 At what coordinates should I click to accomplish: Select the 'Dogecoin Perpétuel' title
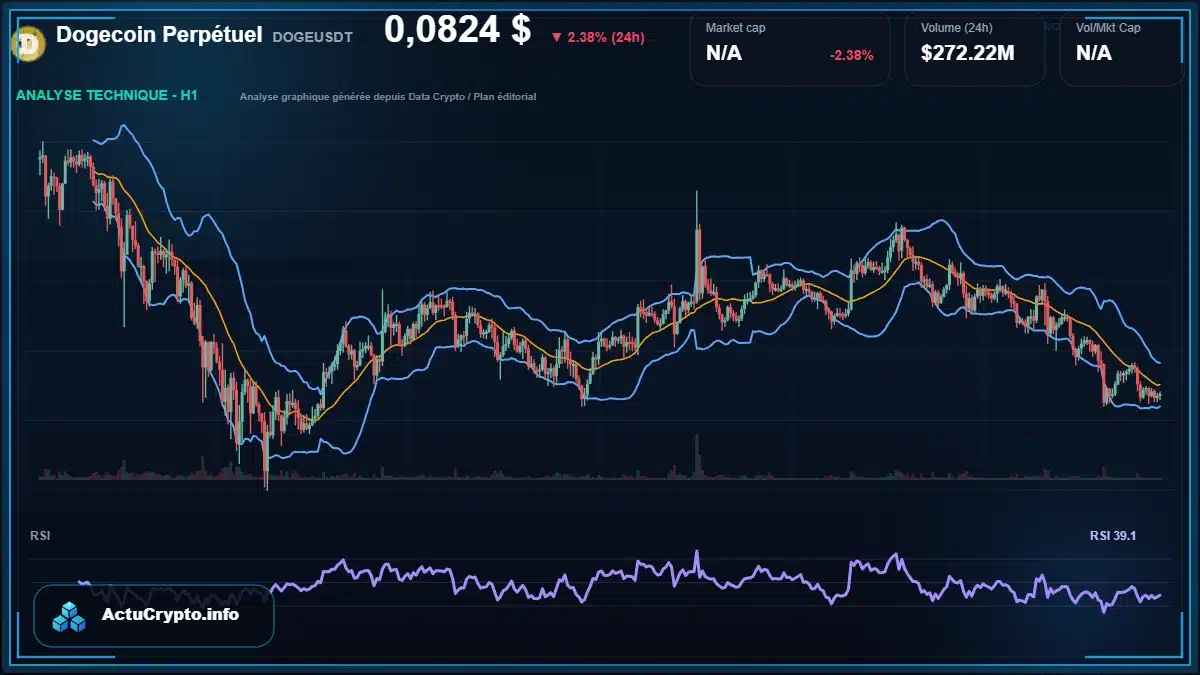[159, 35]
